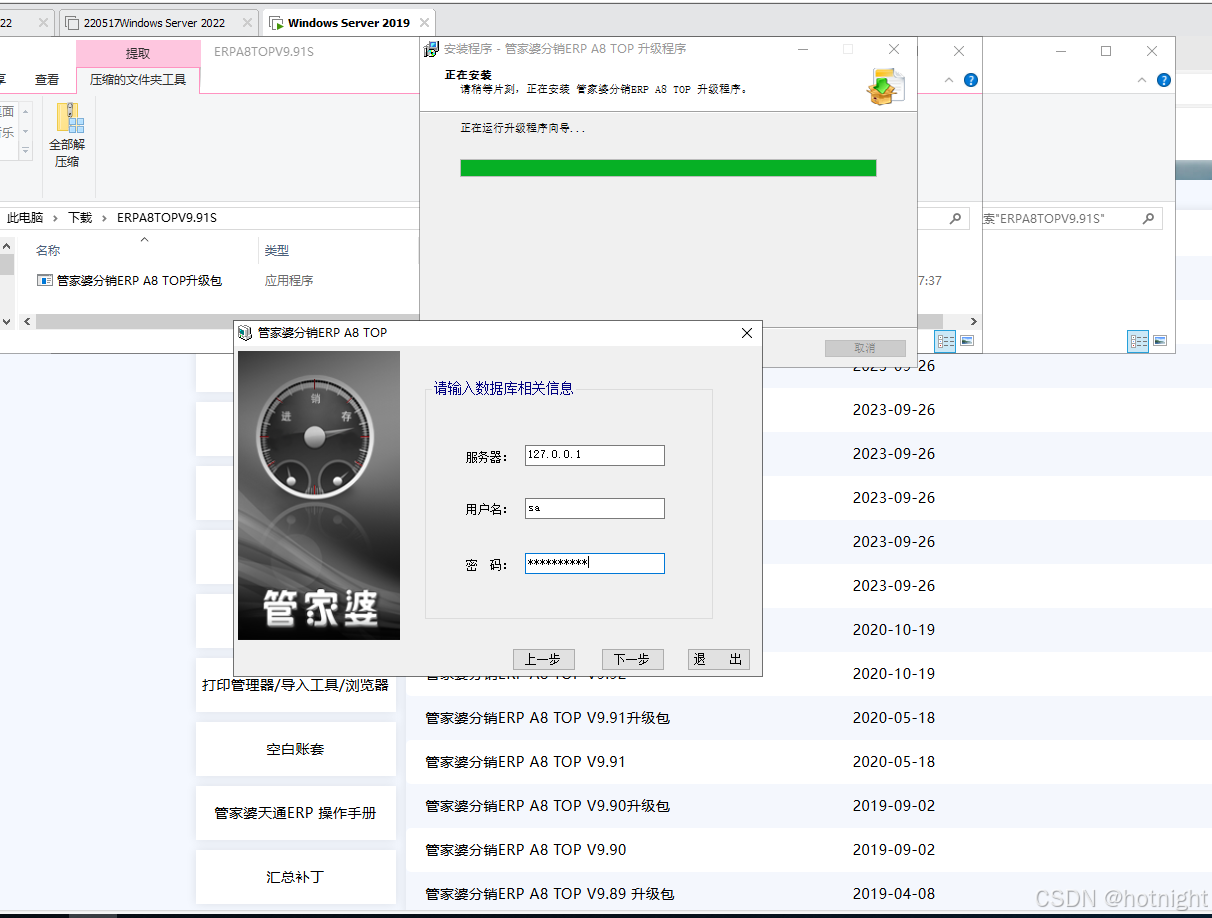Viewport: 1212px width, 918px height.
Task: Click the blue Help question-mark icon
Action: [x=971, y=80]
